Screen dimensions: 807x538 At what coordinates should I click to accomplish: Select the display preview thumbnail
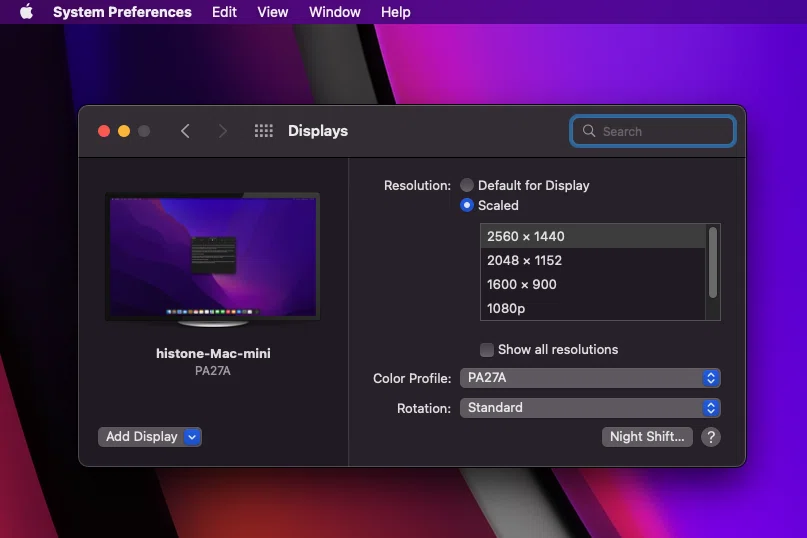click(x=213, y=259)
